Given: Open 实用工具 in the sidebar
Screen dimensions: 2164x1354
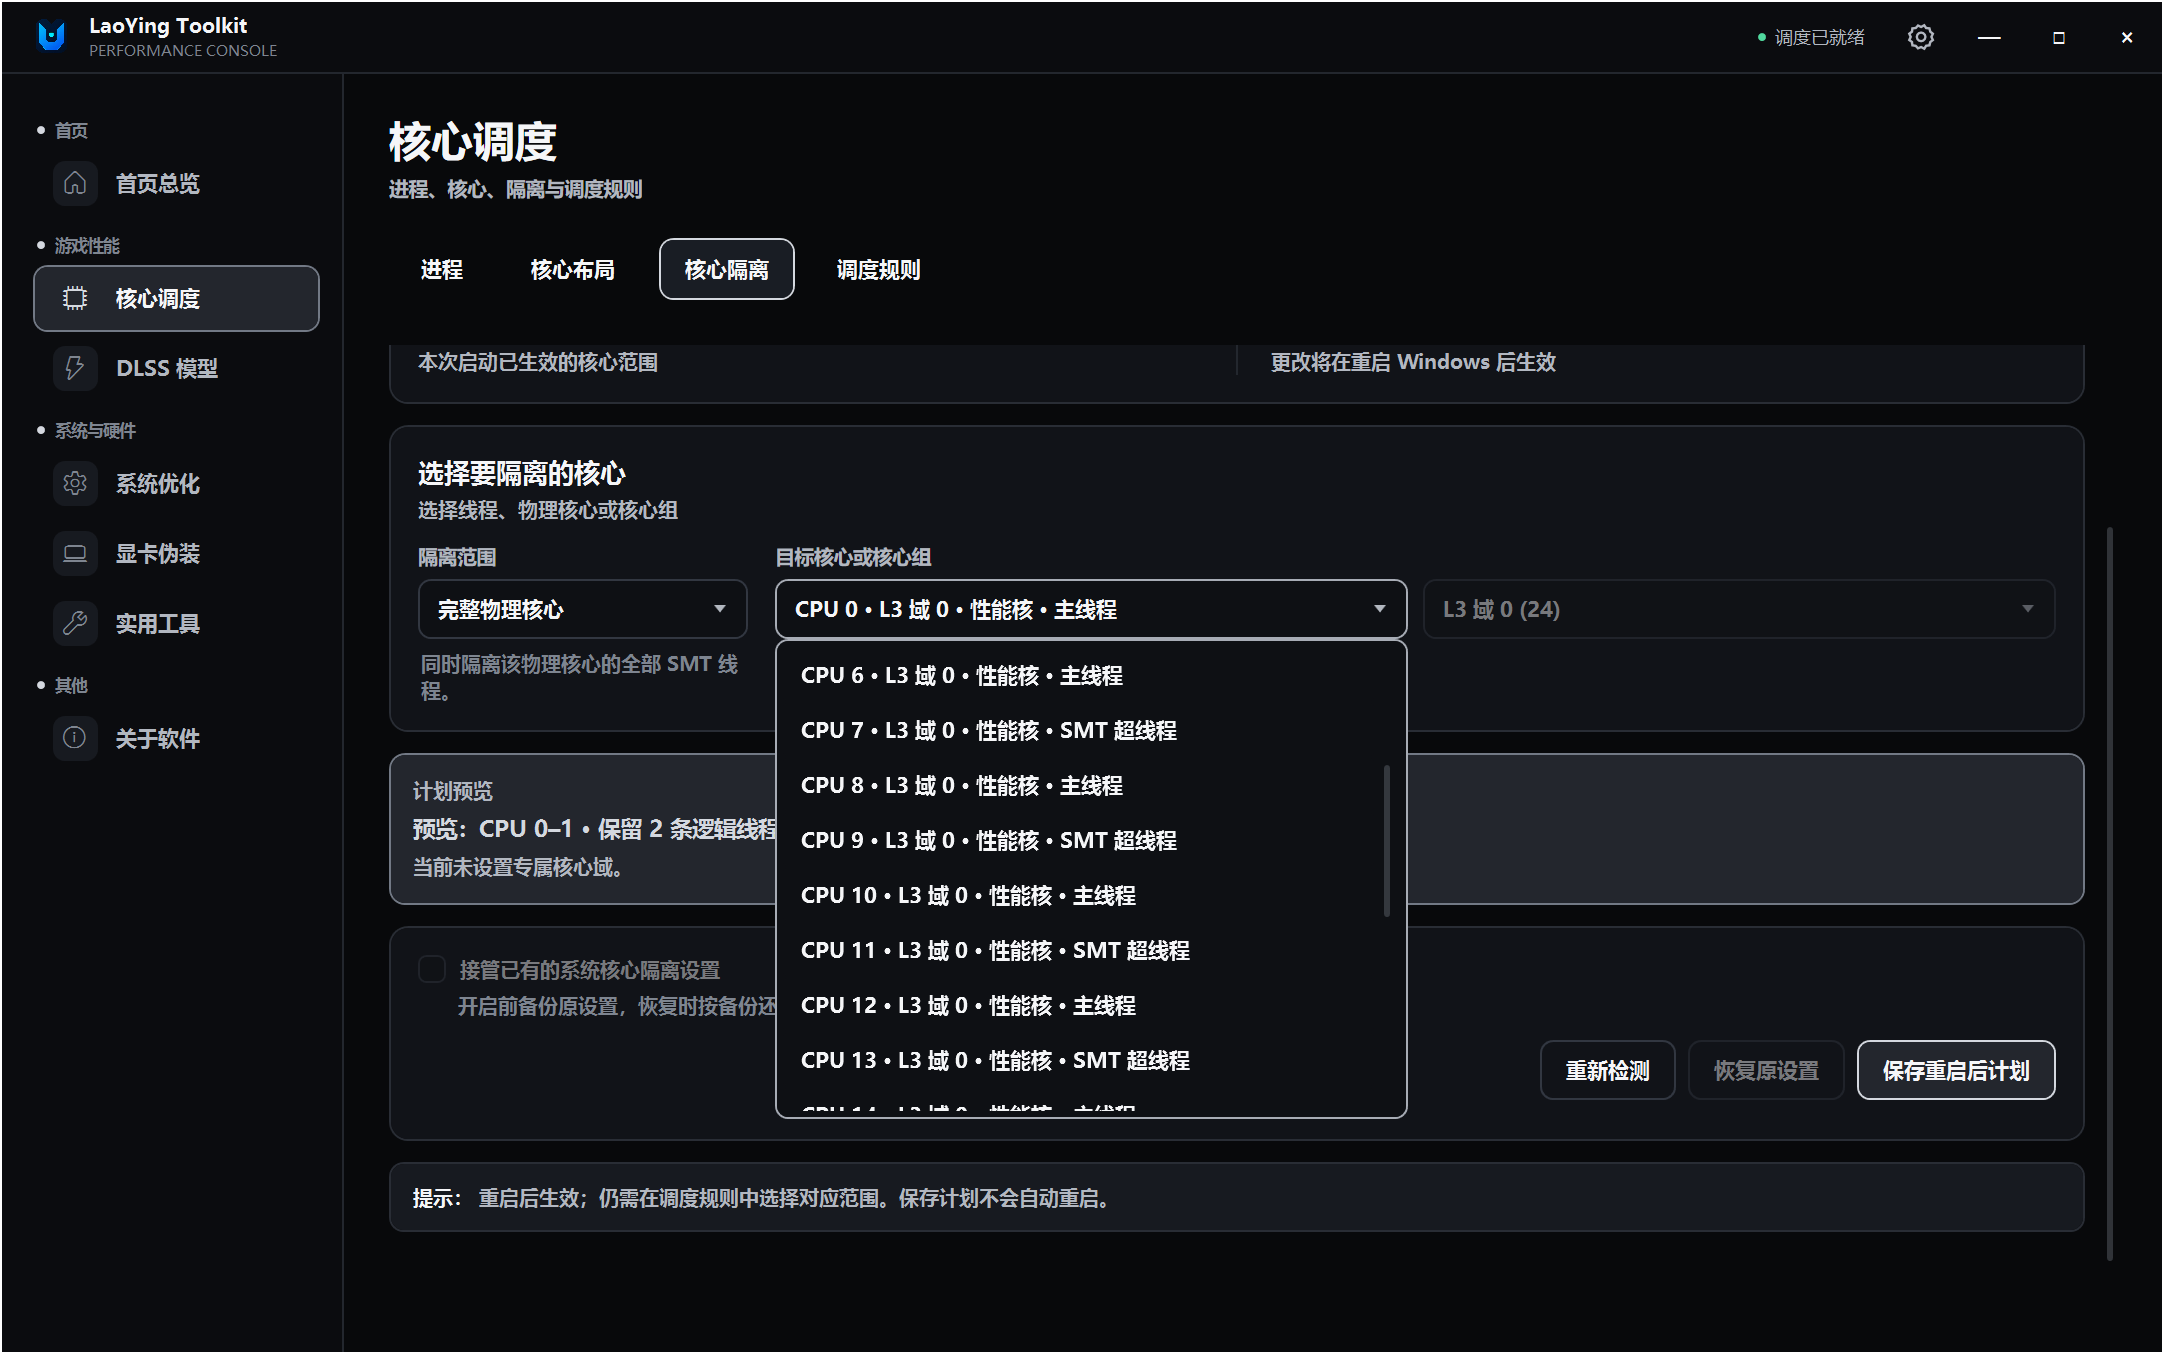Looking at the screenshot, I should (x=176, y=623).
